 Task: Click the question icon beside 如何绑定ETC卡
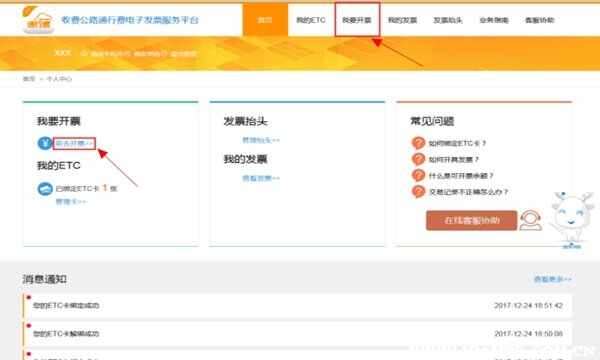418,143
